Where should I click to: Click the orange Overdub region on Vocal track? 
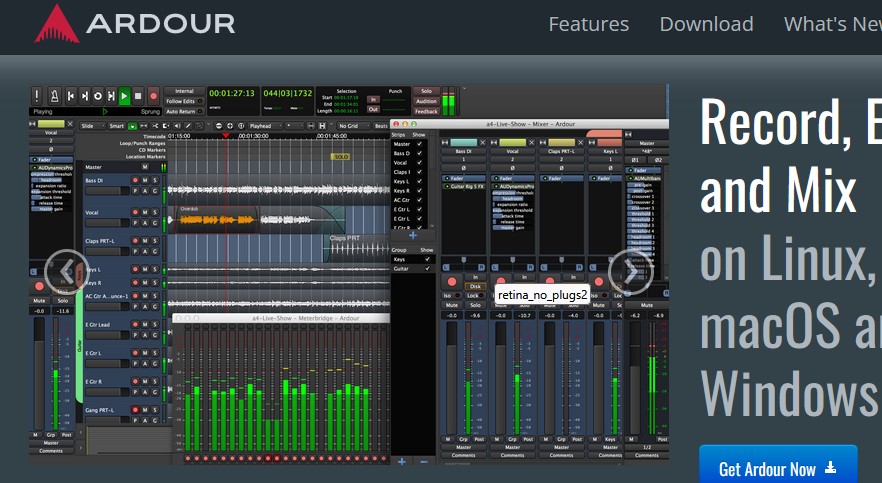click(x=215, y=220)
